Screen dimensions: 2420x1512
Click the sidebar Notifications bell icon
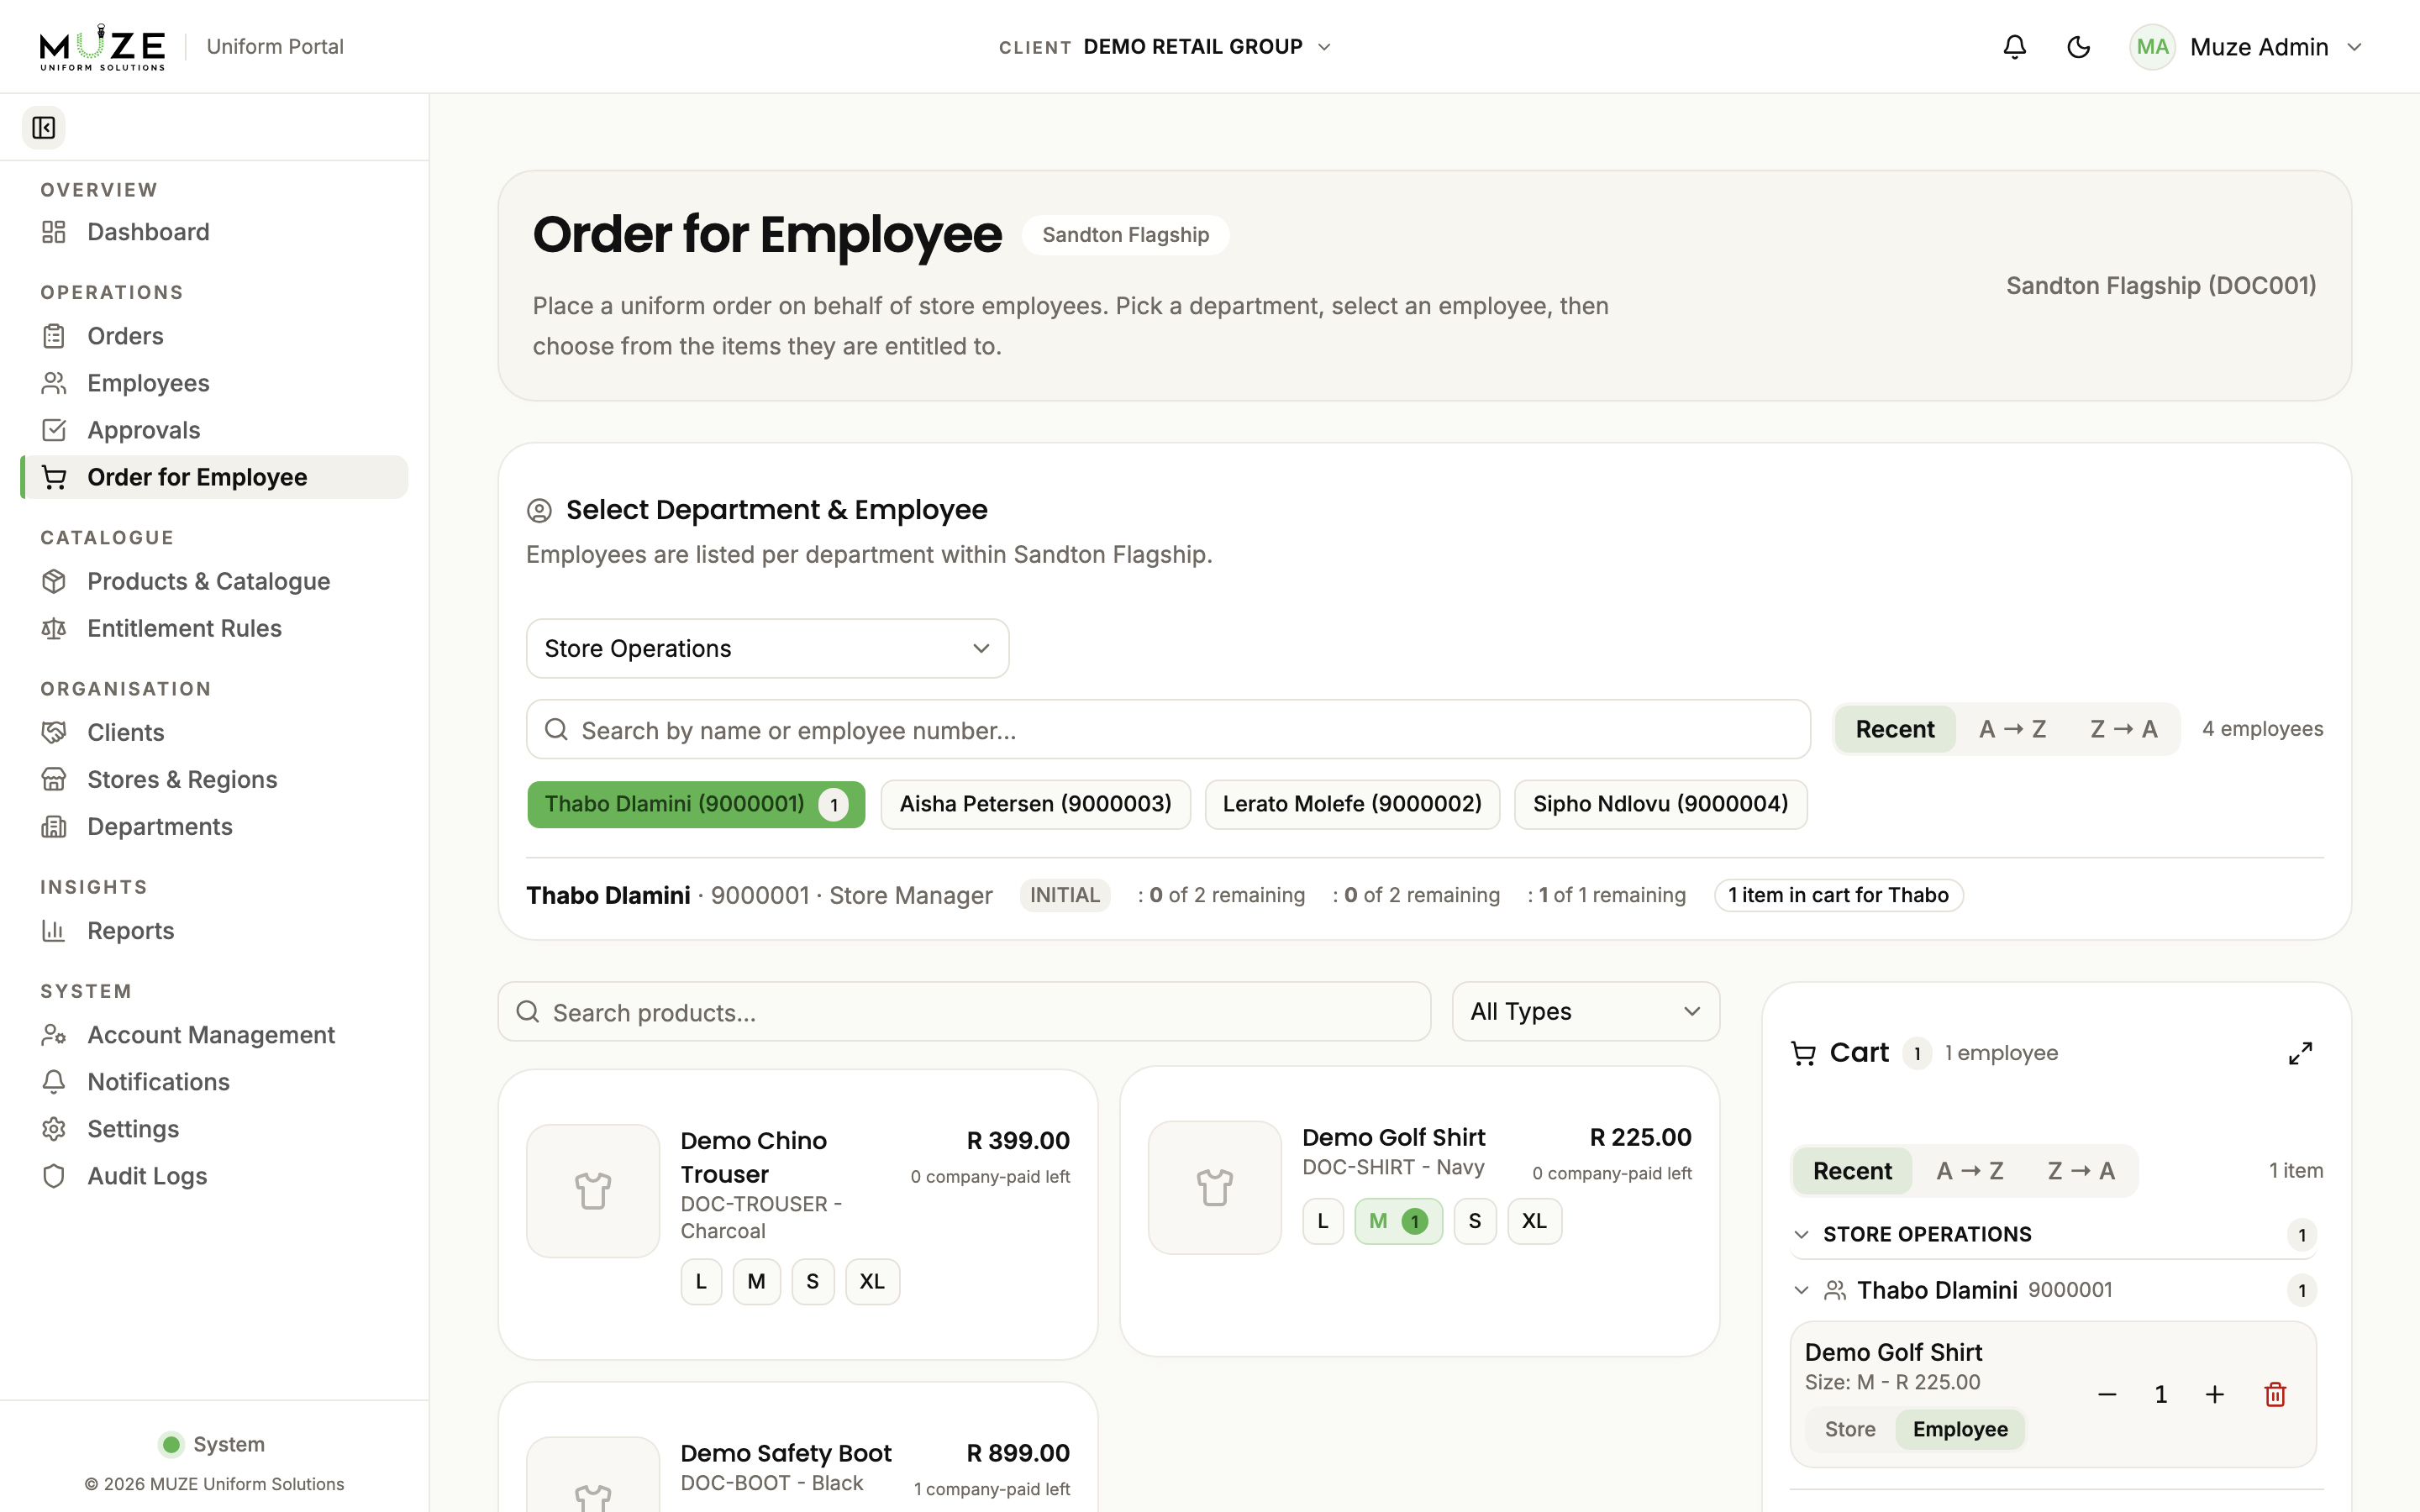point(54,1081)
